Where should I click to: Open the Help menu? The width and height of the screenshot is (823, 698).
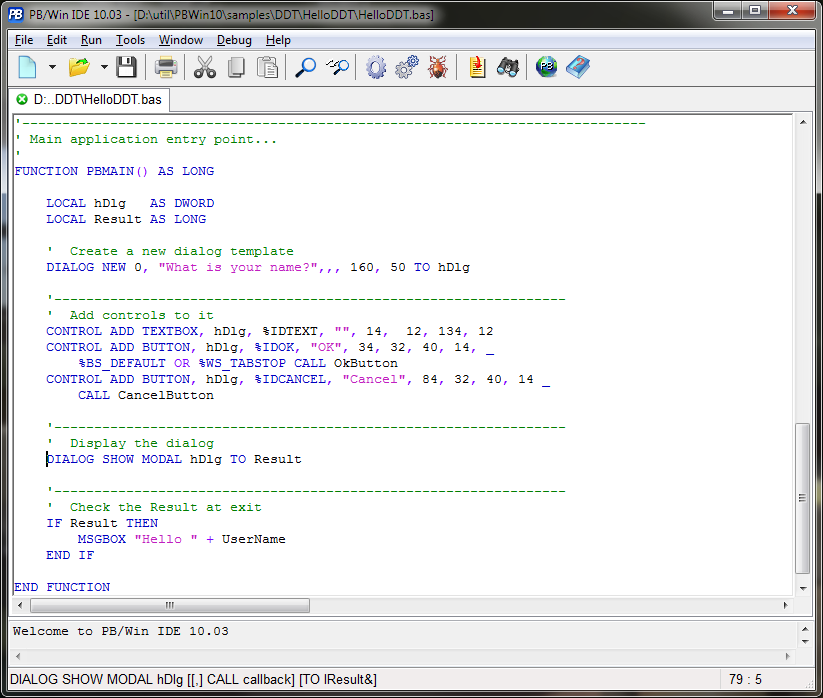coord(278,40)
